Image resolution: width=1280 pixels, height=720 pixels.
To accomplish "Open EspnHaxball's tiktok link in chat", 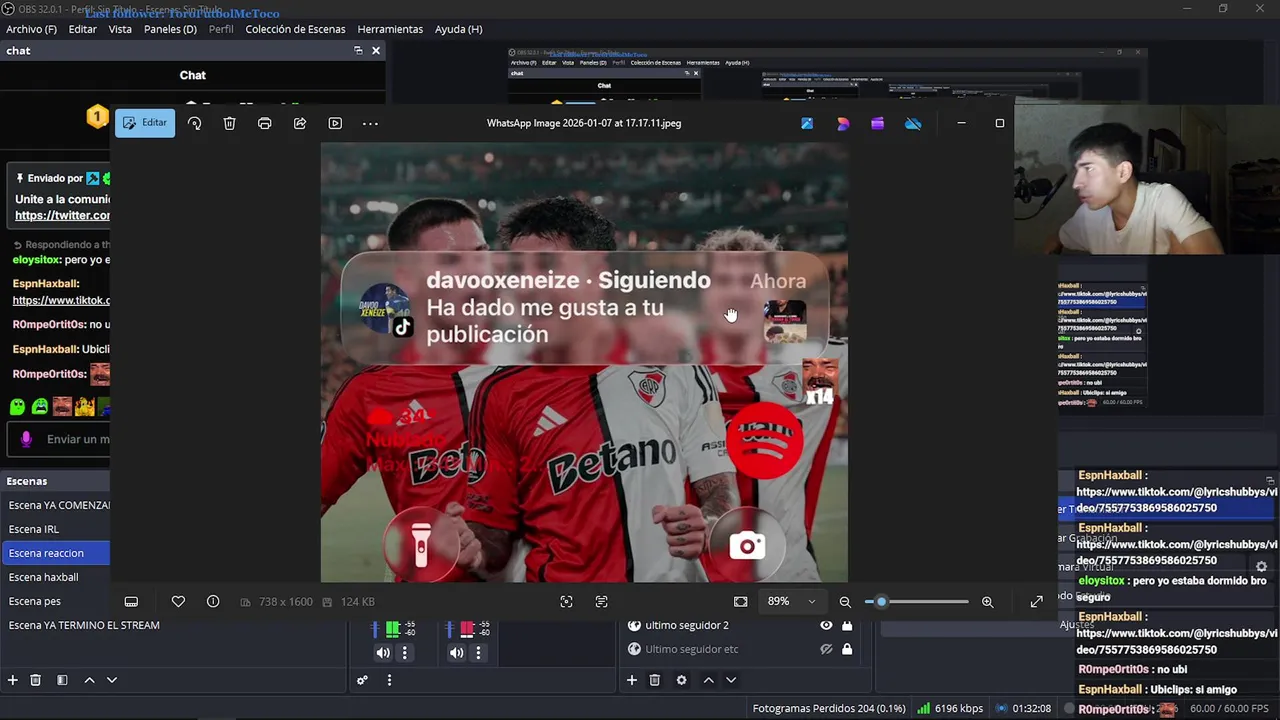I will click(x=61, y=300).
